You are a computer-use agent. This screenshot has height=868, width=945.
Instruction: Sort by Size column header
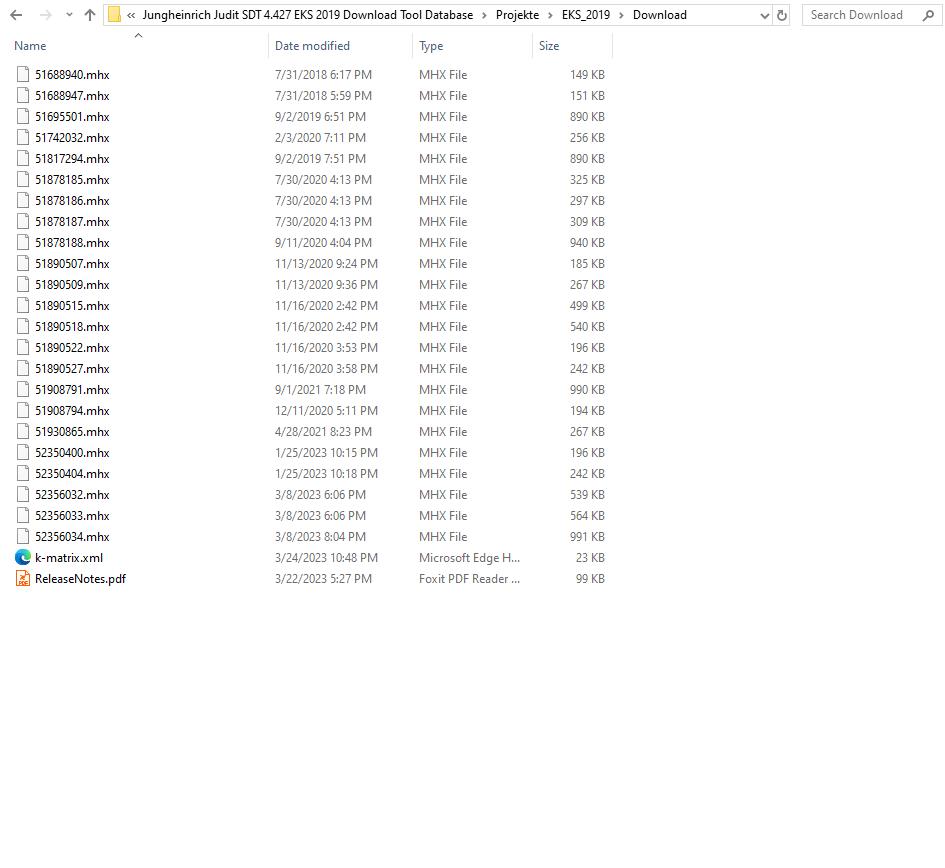(x=549, y=46)
